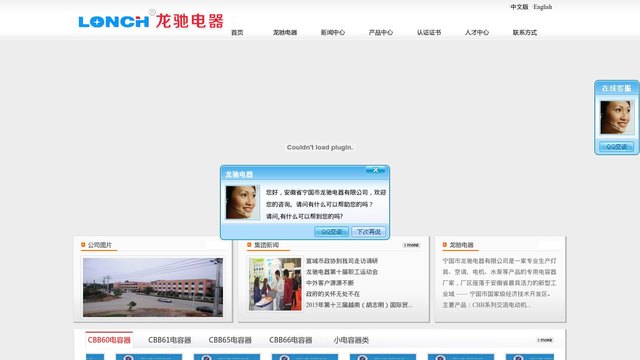Select the CBB65电容器 product tab
The height and width of the screenshot is (360, 640).
coord(230,340)
